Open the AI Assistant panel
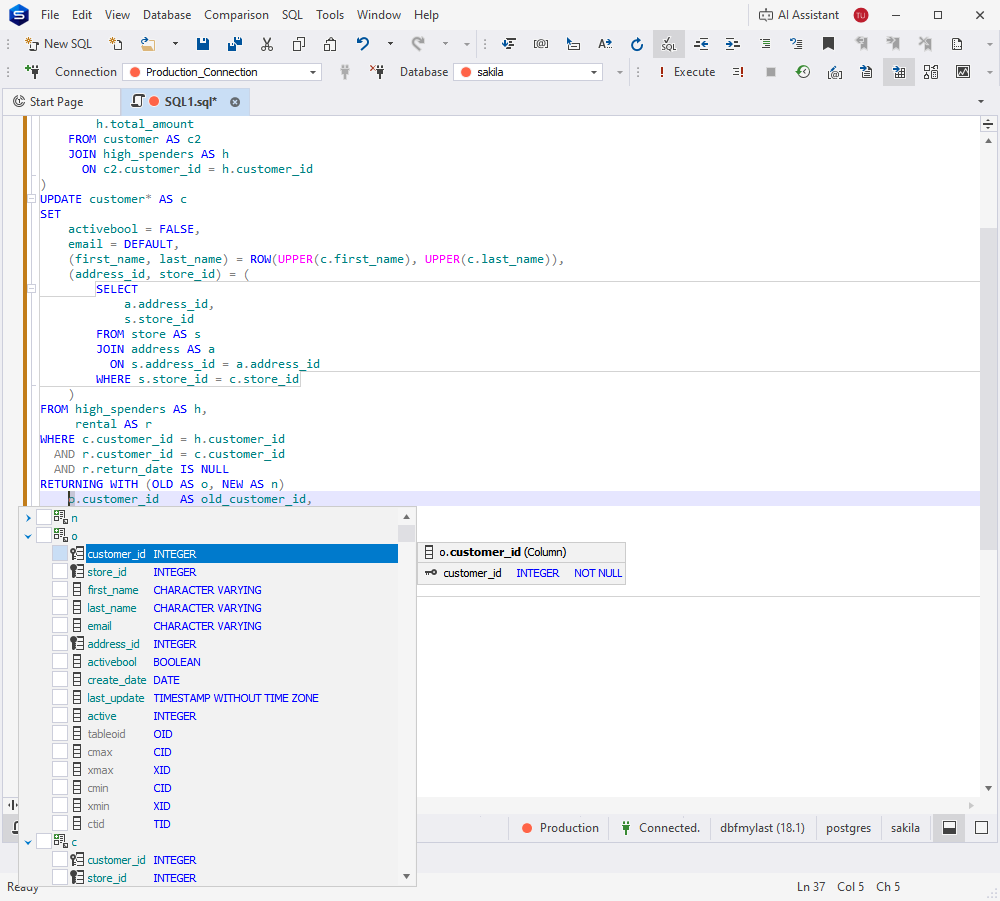The height and width of the screenshot is (901, 1000). coord(798,15)
